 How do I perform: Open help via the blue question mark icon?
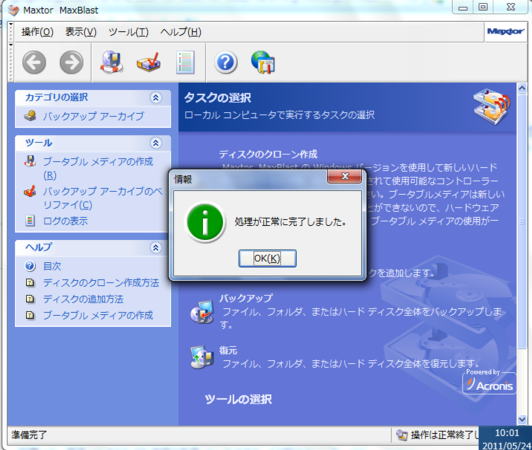(226, 62)
